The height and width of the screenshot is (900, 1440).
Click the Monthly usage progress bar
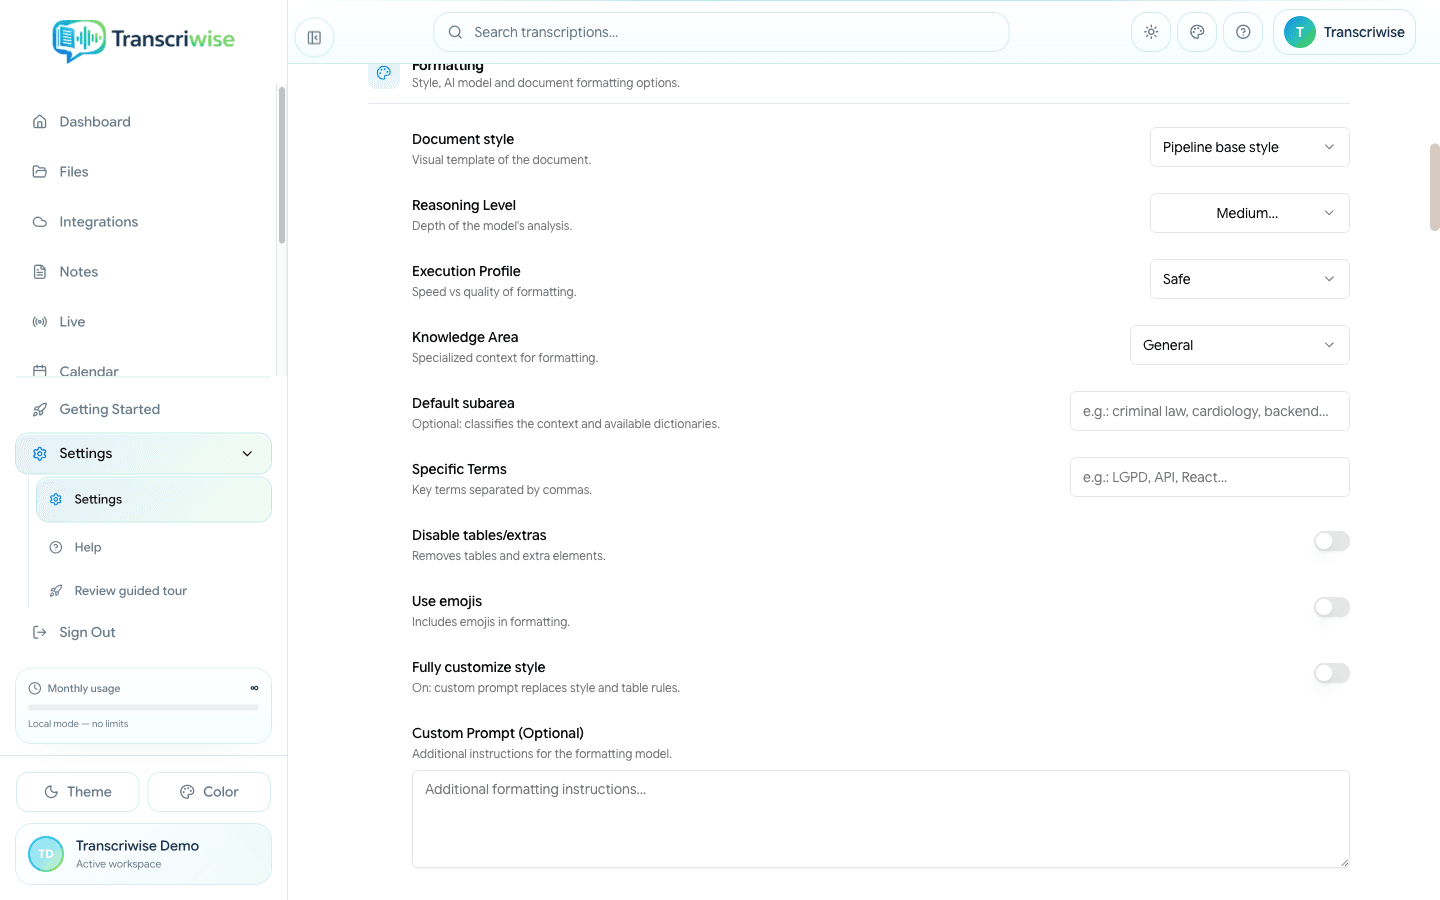tap(143, 707)
